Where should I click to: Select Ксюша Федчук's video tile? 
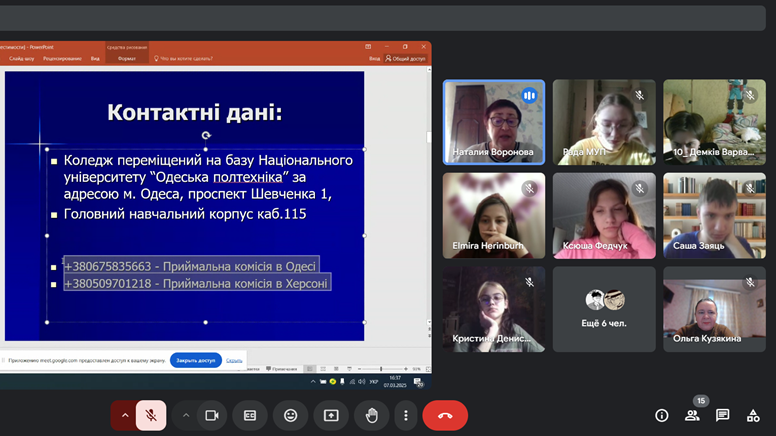(604, 215)
